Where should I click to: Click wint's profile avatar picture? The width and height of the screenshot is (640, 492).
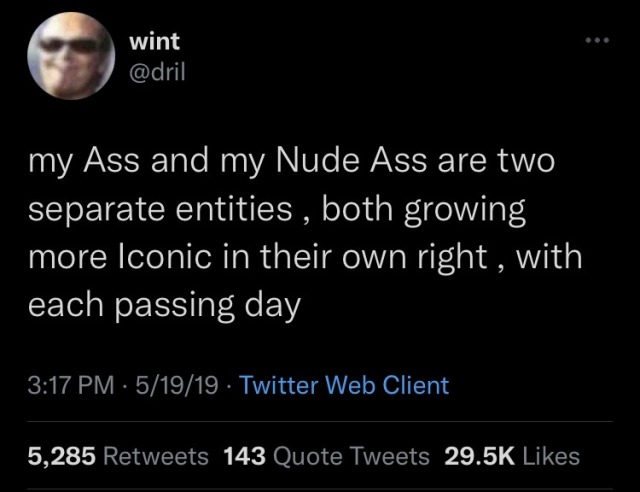pos(69,60)
